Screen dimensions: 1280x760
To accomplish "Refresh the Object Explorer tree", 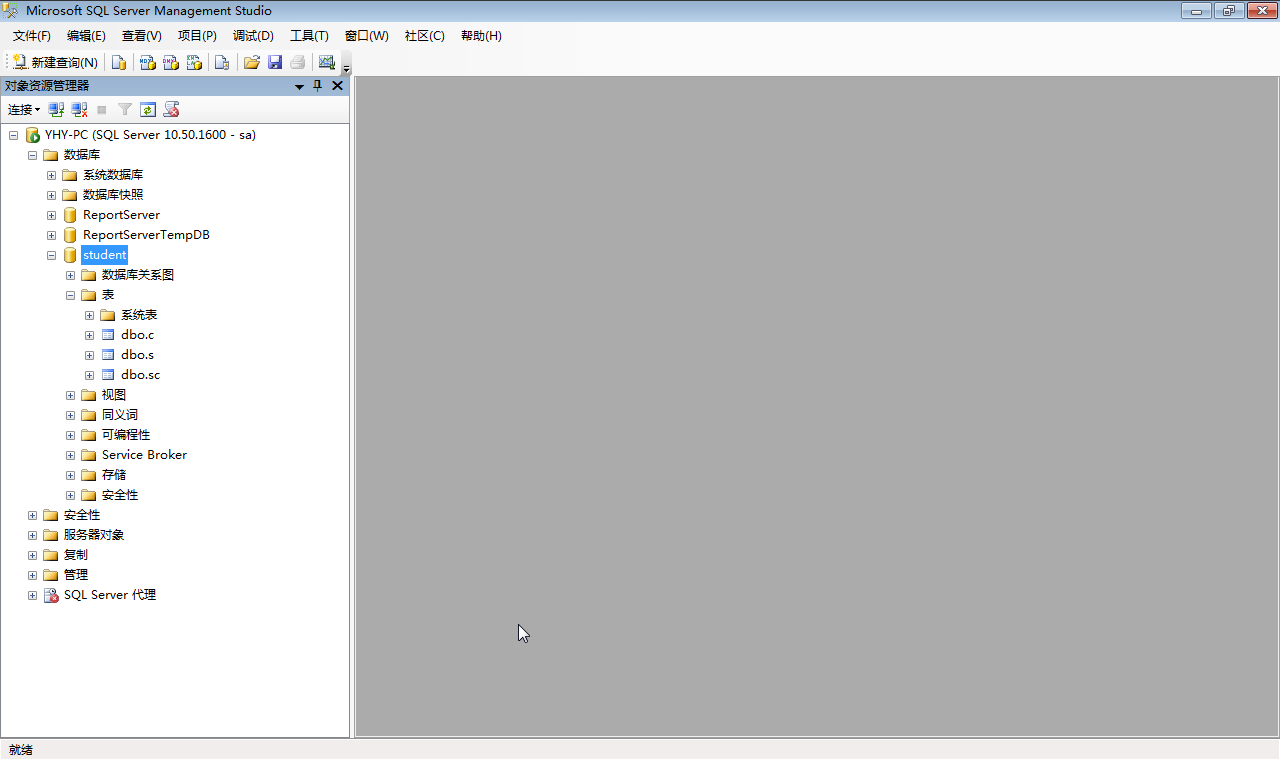I will [148, 109].
